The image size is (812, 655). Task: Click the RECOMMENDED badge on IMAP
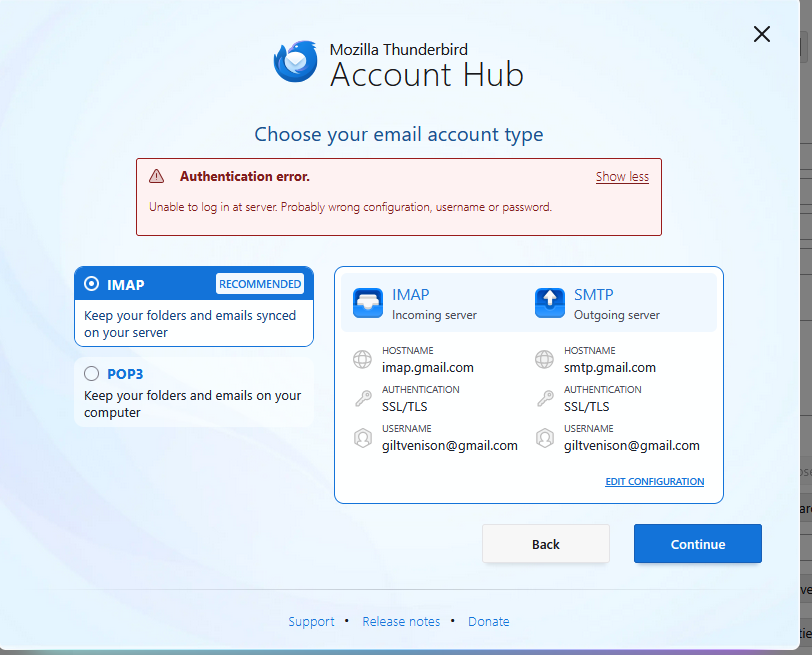pos(260,284)
